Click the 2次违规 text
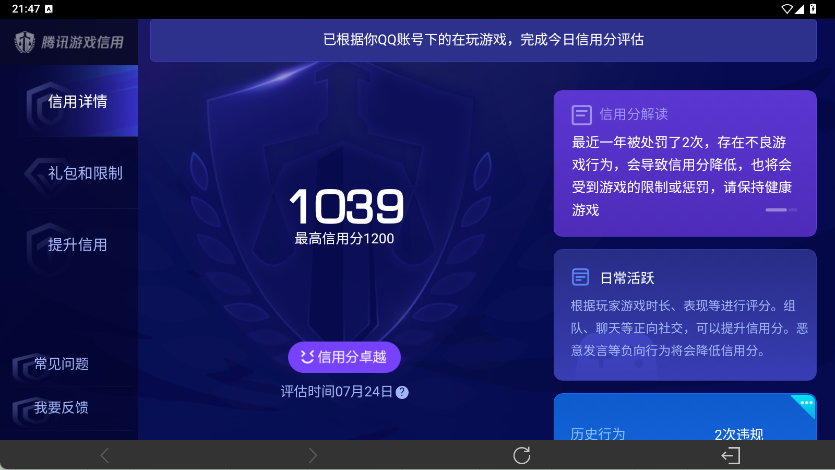This screenshot has height=470, width=835. pyautogui.click(x=739, y=434)
